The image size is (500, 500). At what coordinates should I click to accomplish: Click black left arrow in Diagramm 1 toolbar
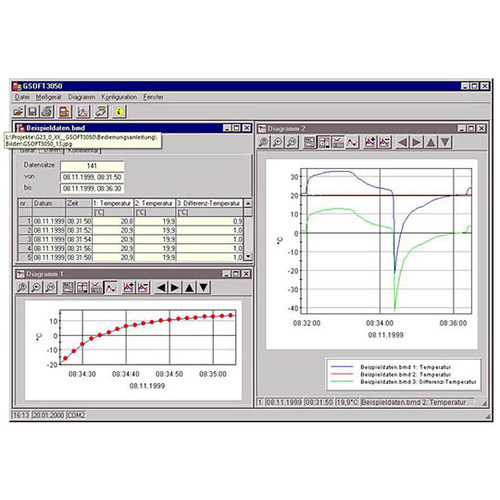tap(161, 287)
